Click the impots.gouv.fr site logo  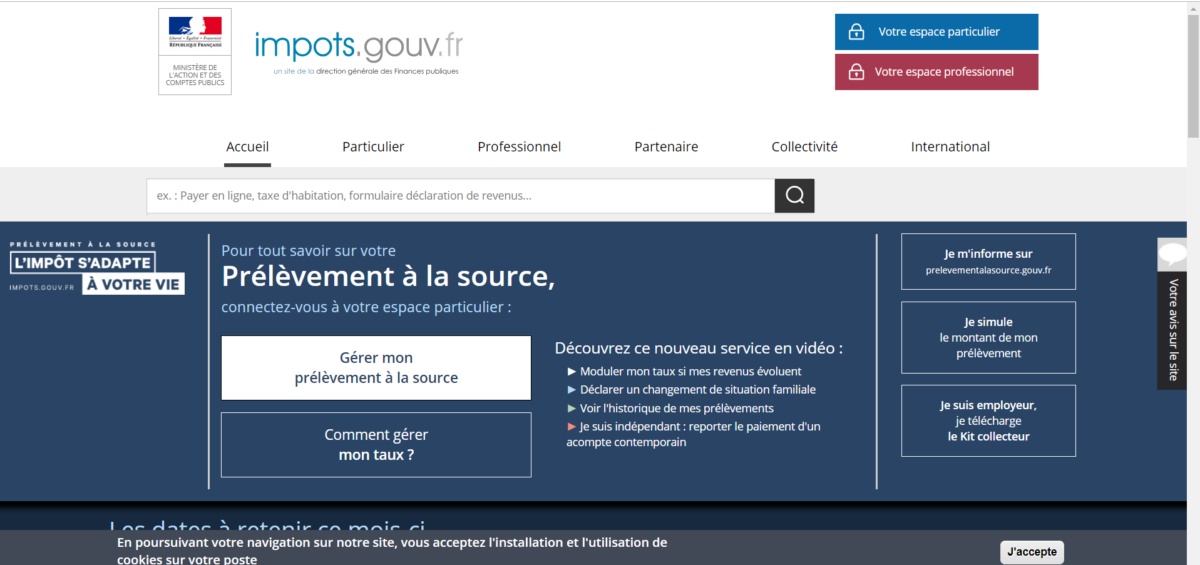tap(360, 52)
